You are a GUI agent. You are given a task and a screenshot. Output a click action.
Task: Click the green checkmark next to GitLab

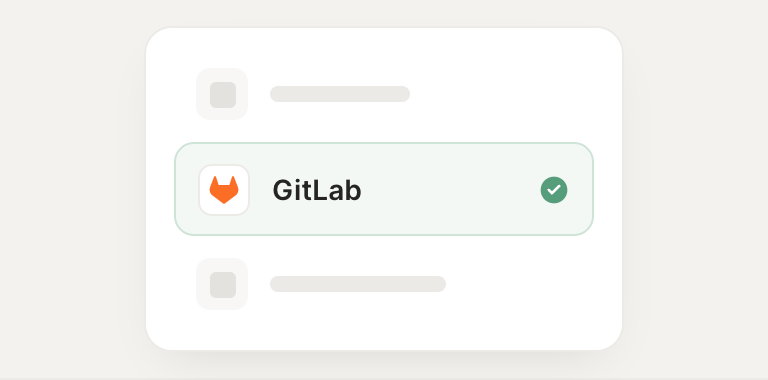pyautogui.click(x=554, y=190)
